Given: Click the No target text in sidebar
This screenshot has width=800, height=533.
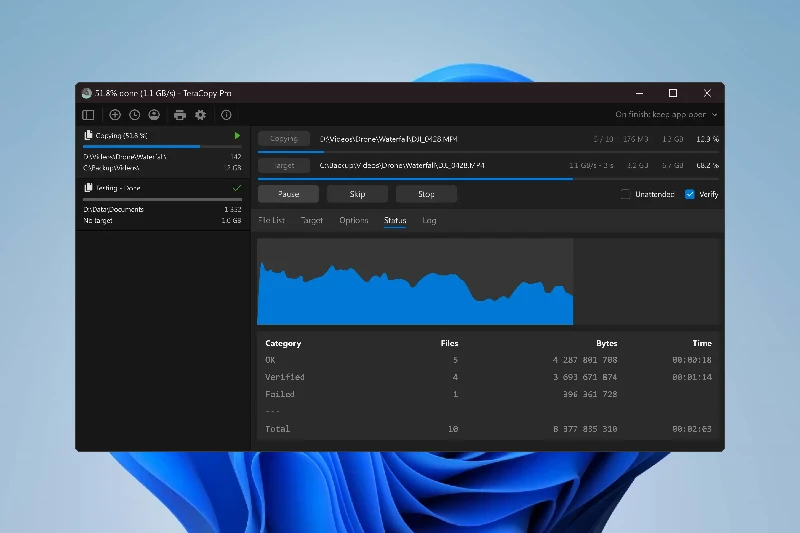Looking at the screenshot, I should (x=98, y=221).
